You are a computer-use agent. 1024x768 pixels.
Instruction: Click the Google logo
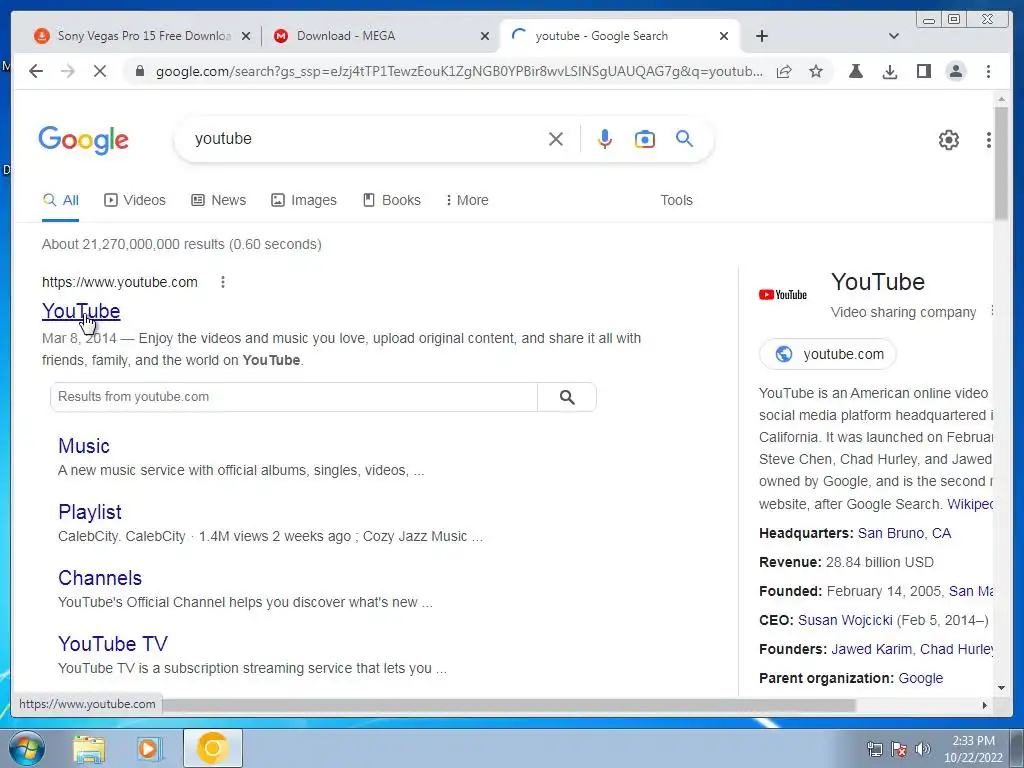click(84, 140)
